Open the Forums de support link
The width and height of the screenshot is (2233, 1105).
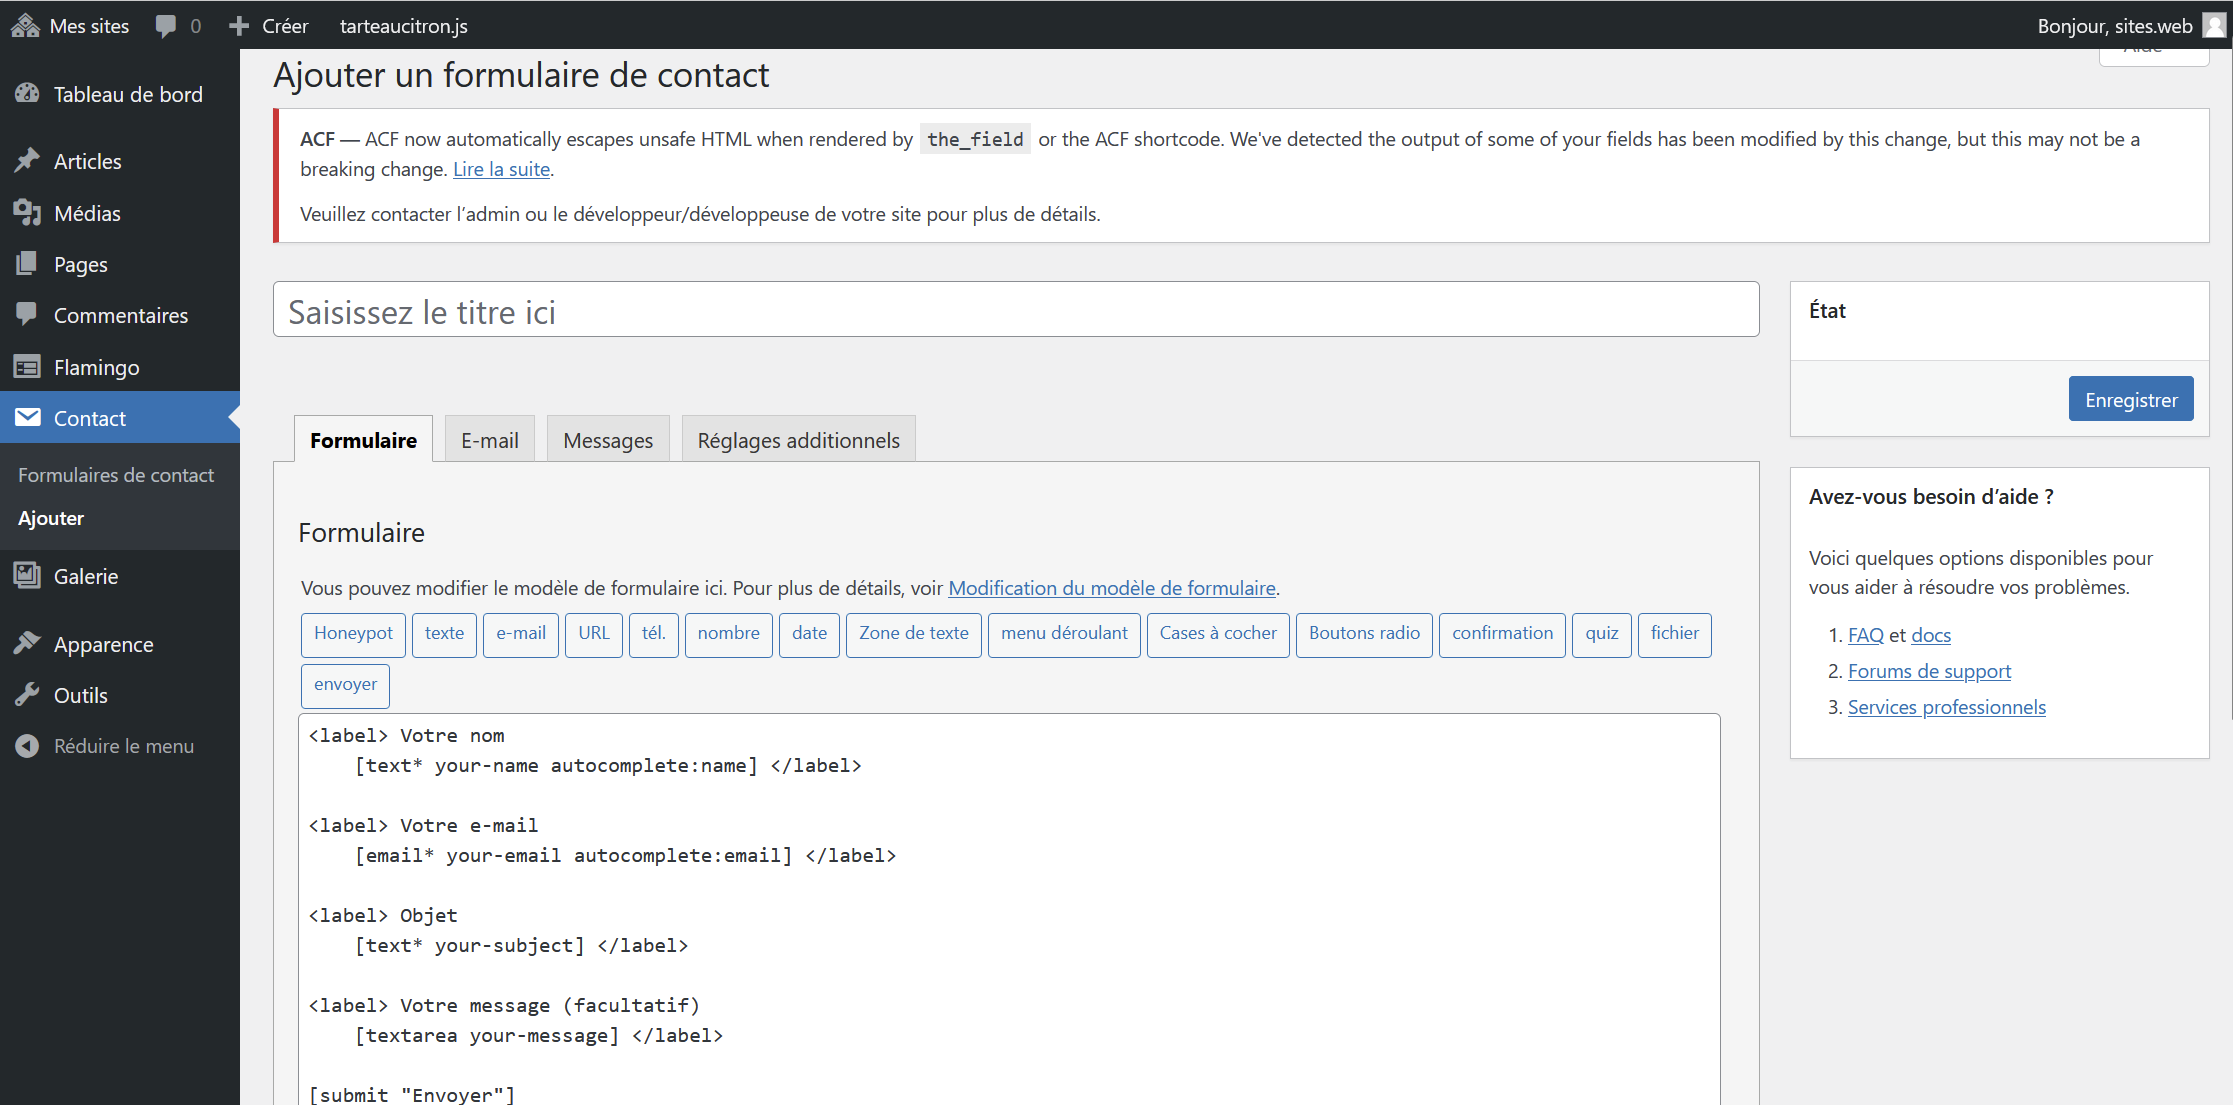[x=1929, y=670]
